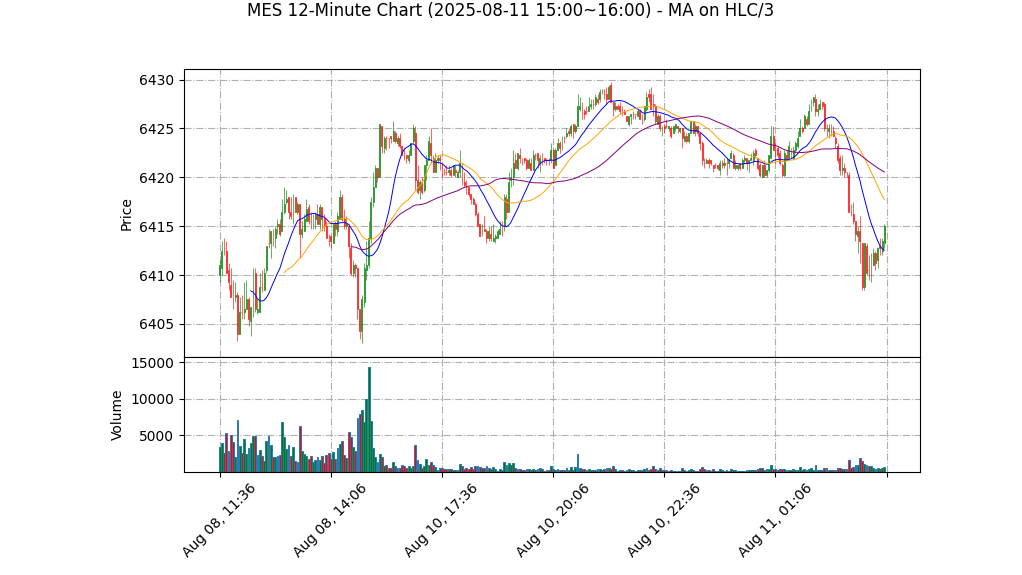
Task: Click the 'Aug 10, 20:06' time label
Action: click(552, 520)
